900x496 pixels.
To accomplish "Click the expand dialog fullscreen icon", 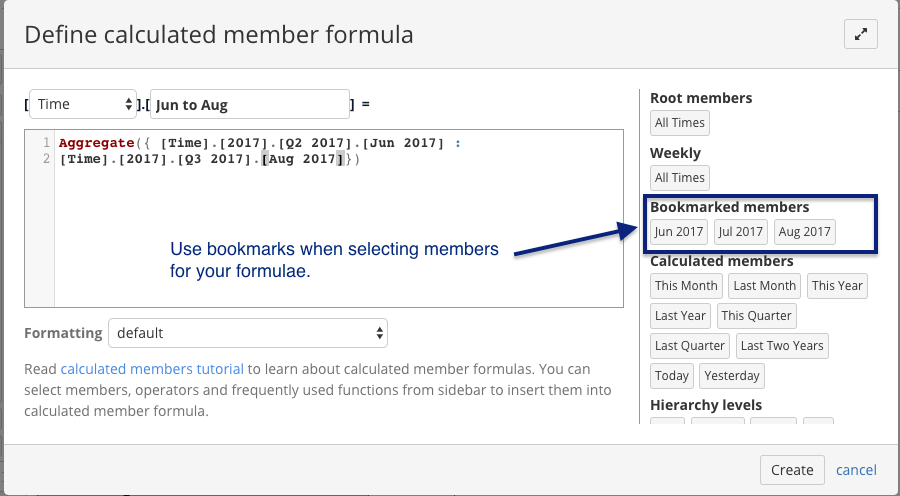I will tap(860, 34).
